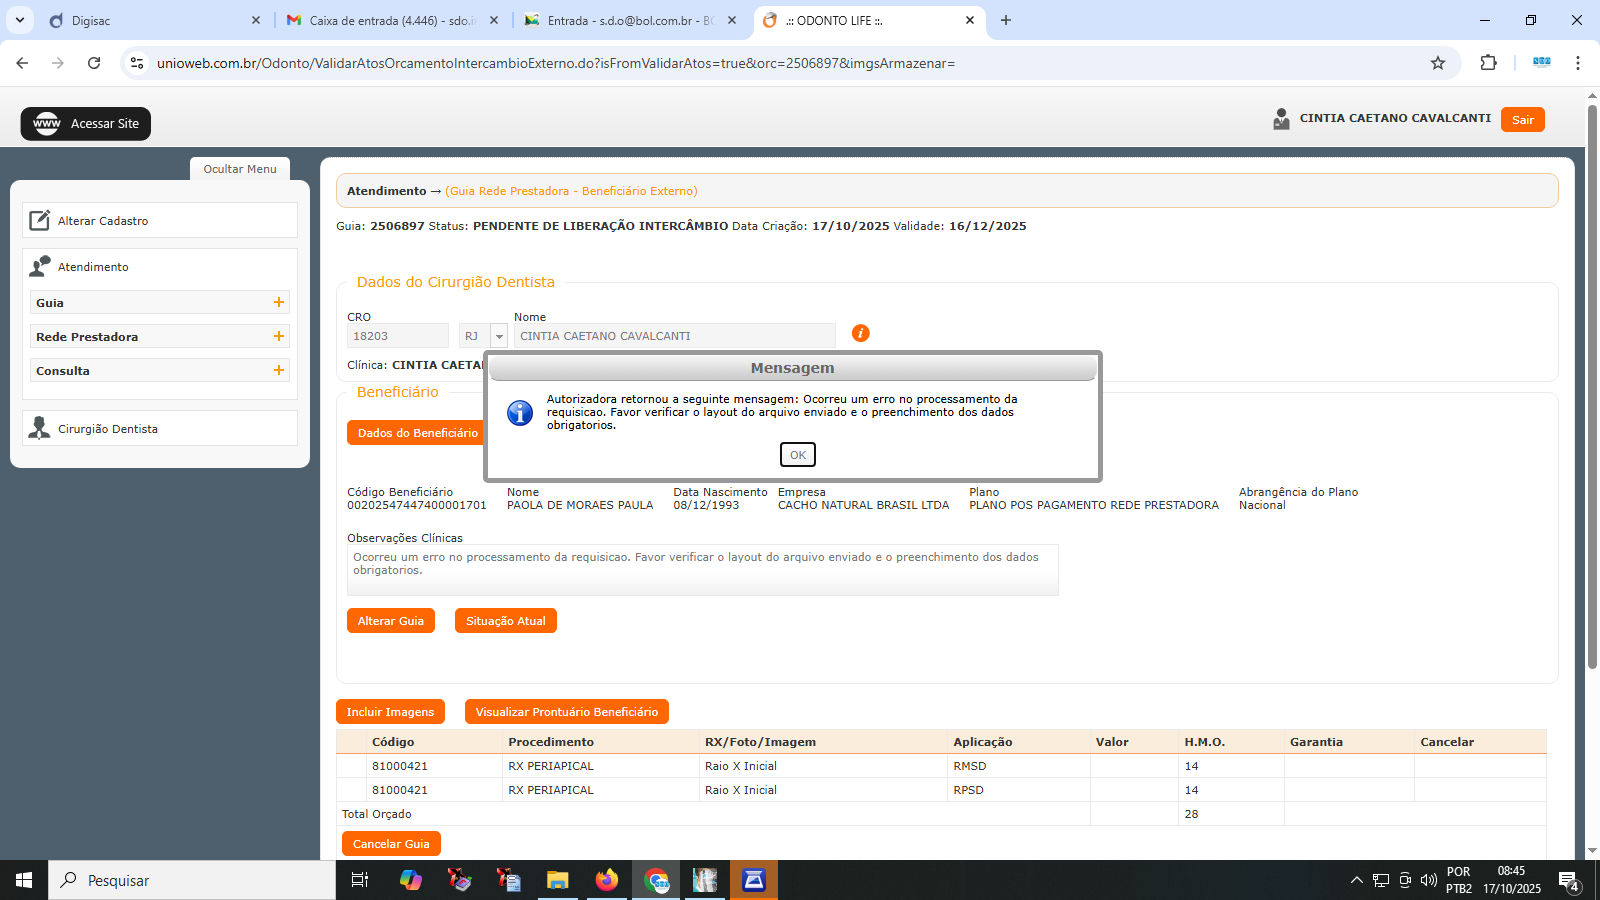Click the Acessar Site button
This screenshot has height=900, width=1600.
(x=86, y=124)
